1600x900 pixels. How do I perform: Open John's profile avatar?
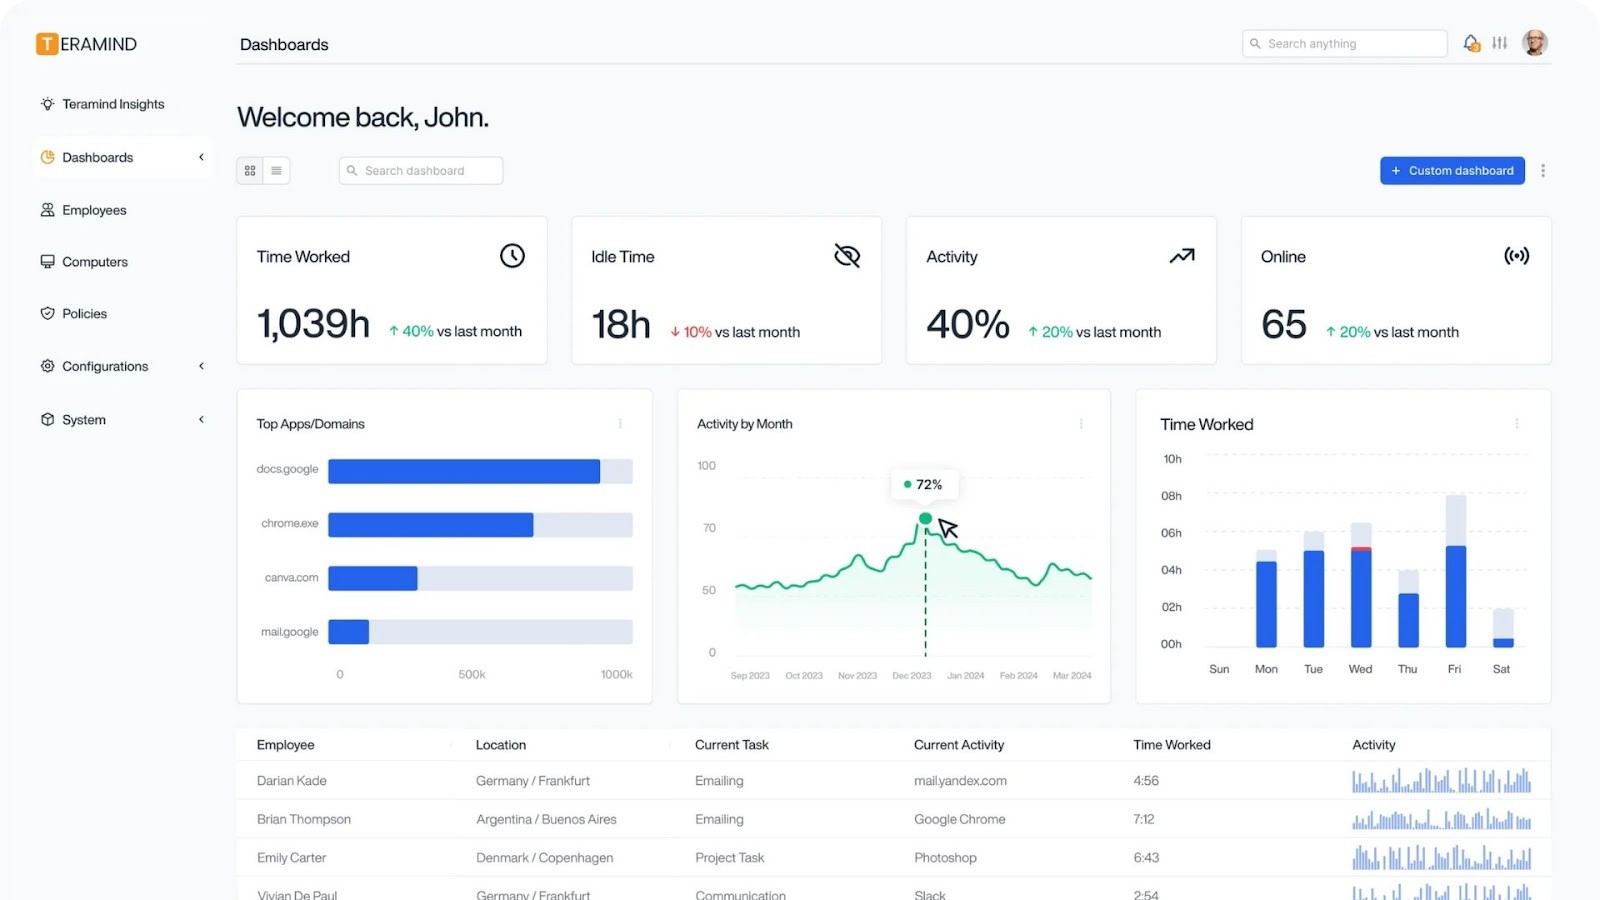click(1534, 42)
